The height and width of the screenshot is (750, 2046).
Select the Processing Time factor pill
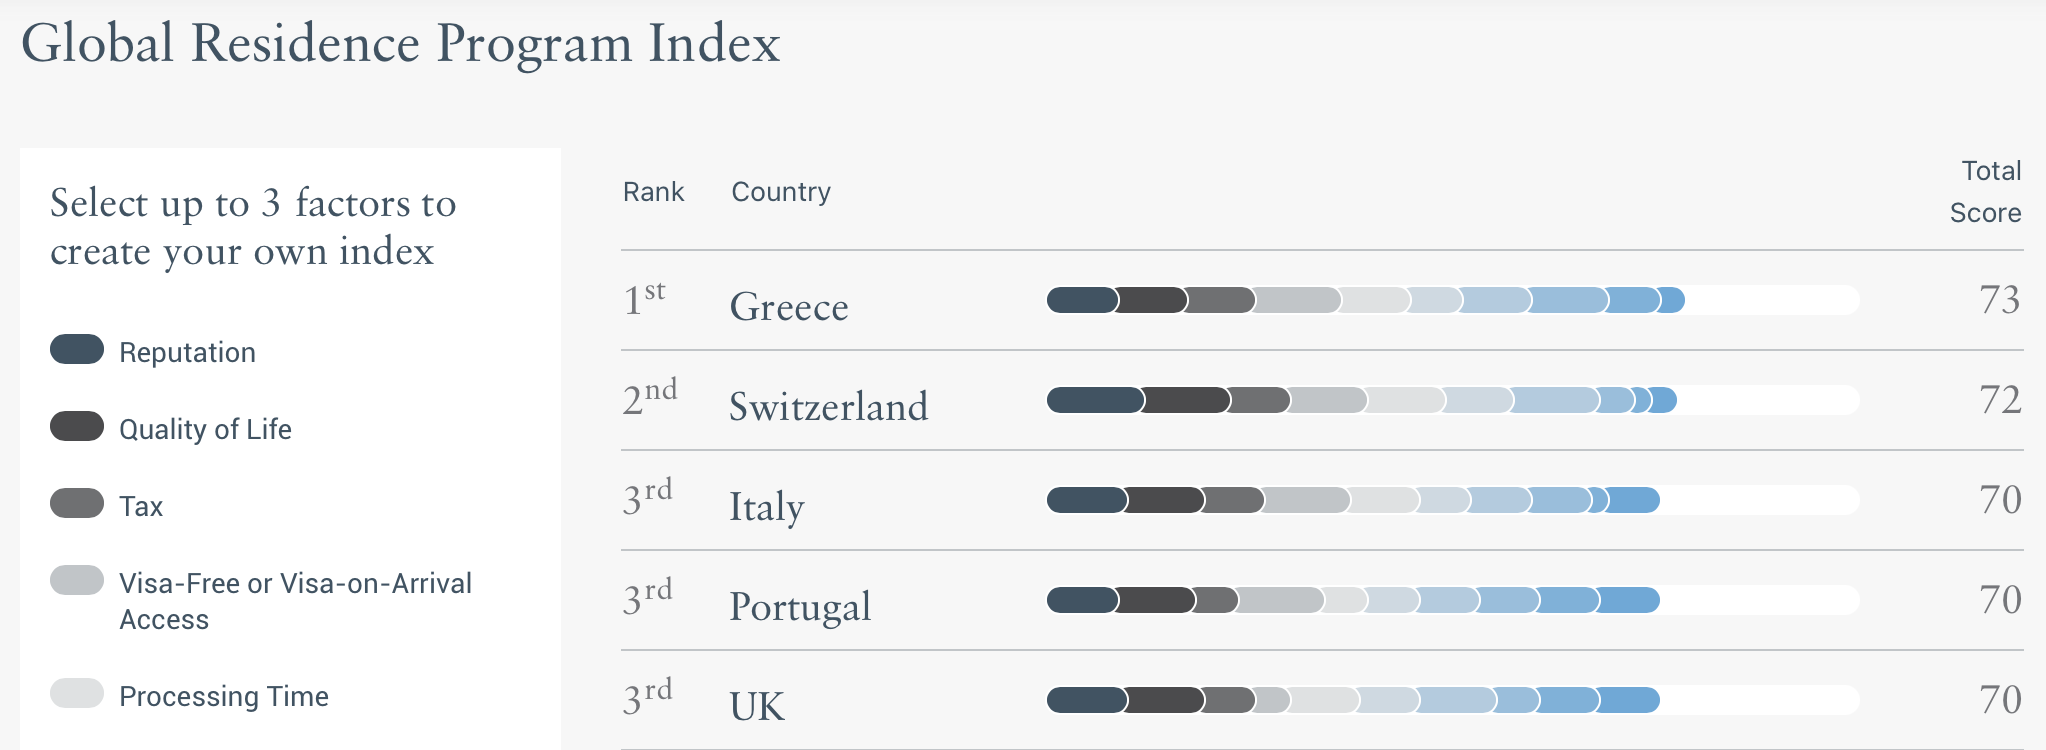[x=77, y=693]
